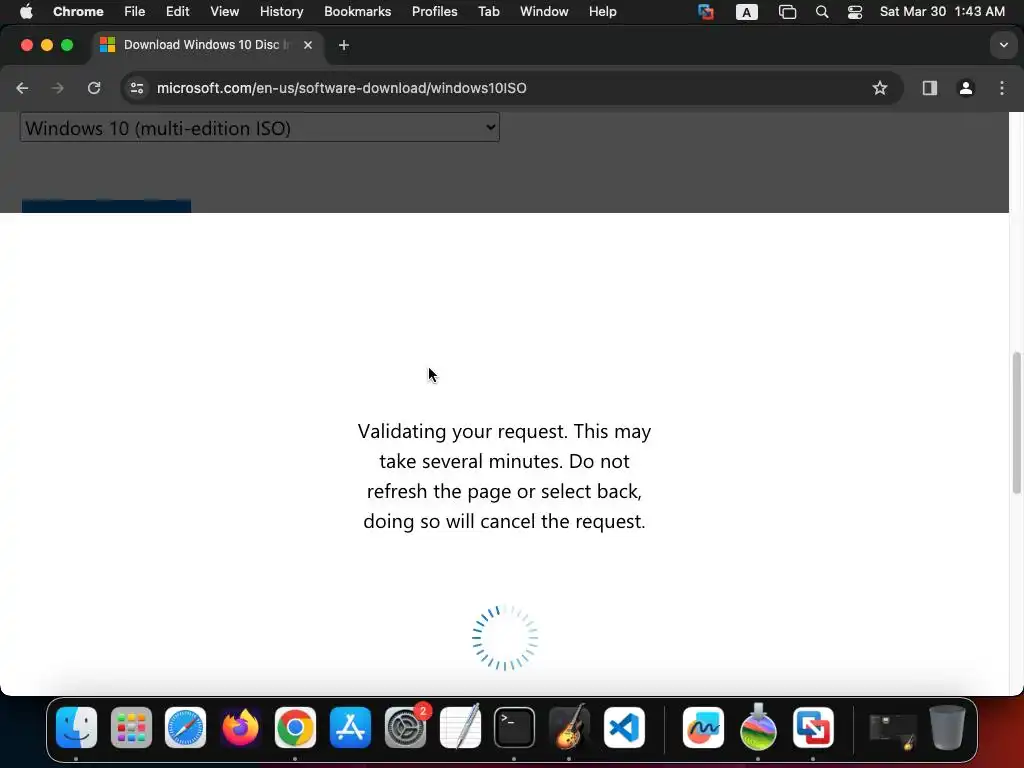The height and width of the screenshot is (768, 1024).
Task: Open VMware Fusion in the Dock
Action: click(x=813, y=727)
